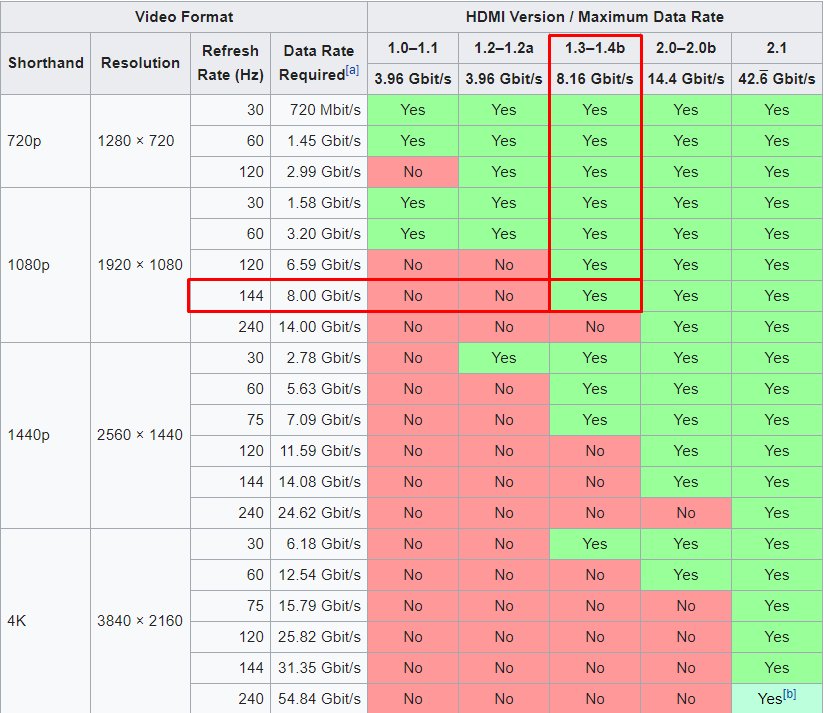Click the '5.63 Gbit/s' data rate cell
This screenshot has width=824, height=713.
[319, 389]
